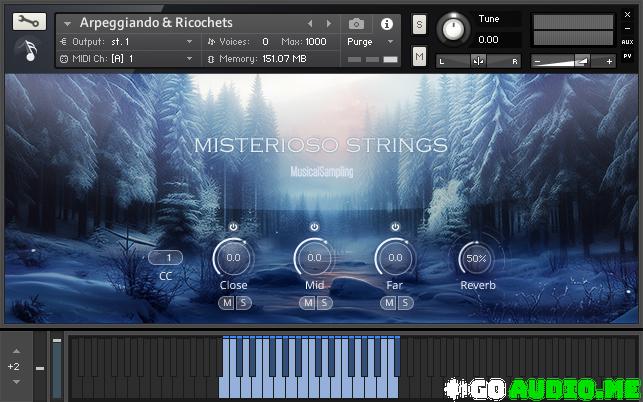This screenshot has height=402, width=643.
Task: Open the instrument info icon
Action: click(x=387, y=23)
